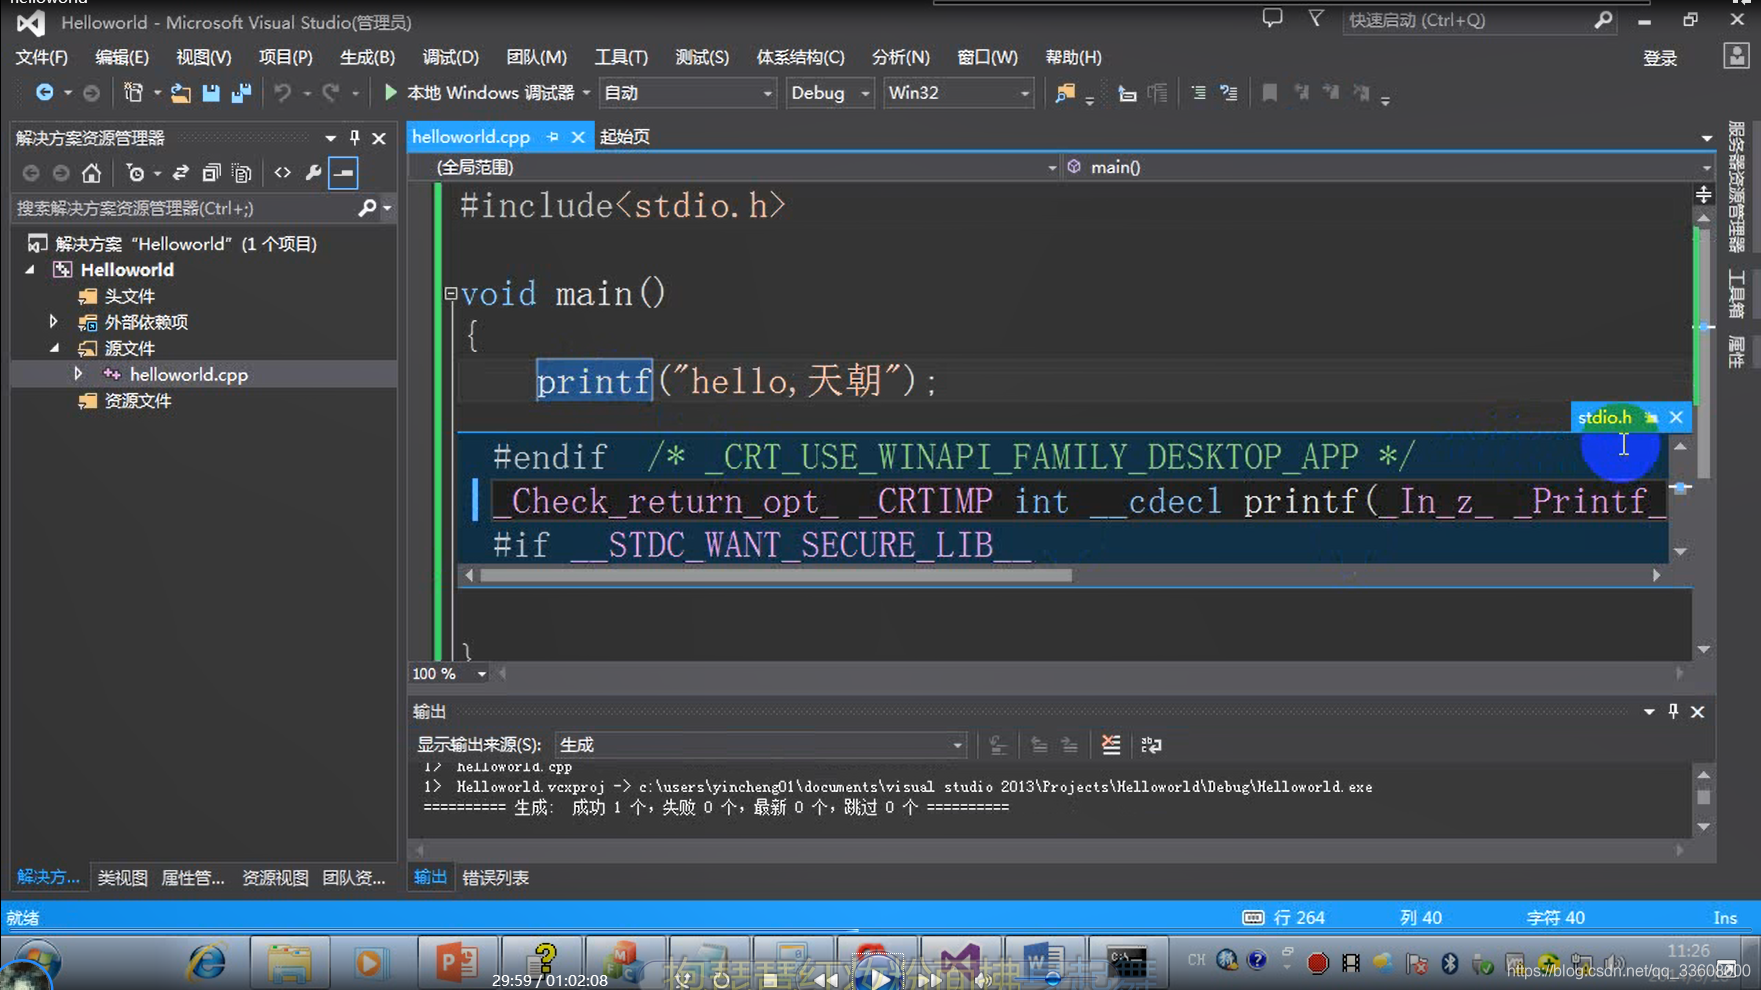Click the Open File folder icon
1761x990 pixels.
coord(181,93)
